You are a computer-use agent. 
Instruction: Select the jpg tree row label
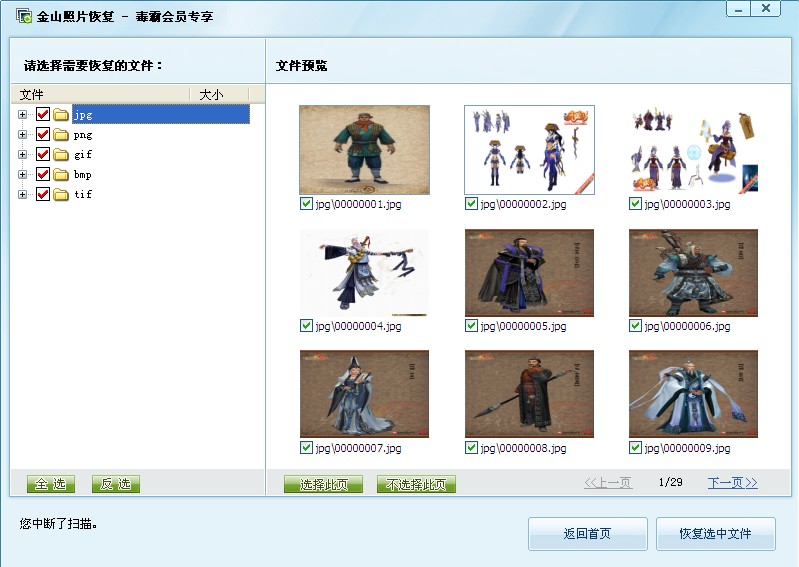(161, 115)
